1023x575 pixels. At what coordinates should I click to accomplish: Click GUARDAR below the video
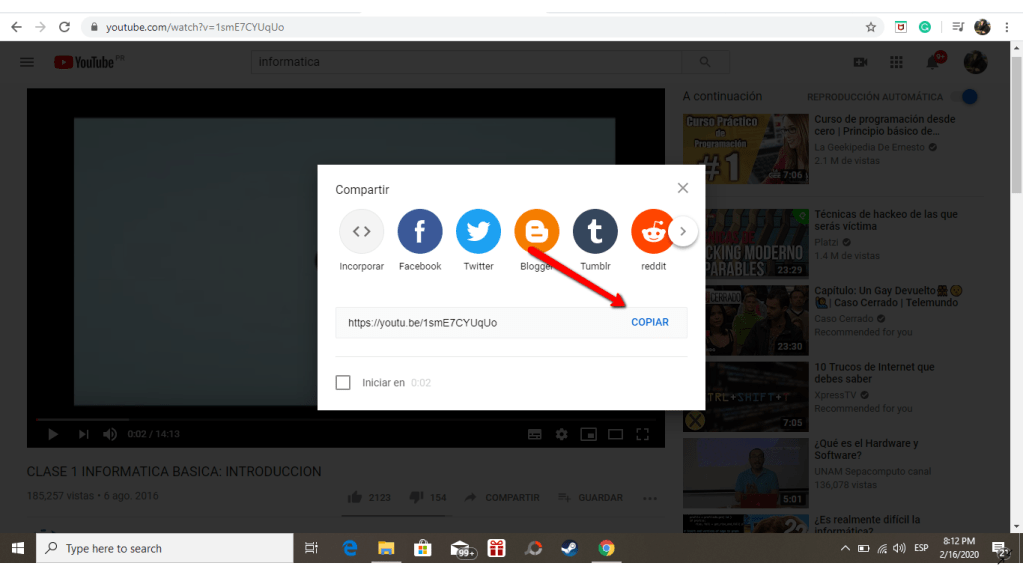pos(591,498)
